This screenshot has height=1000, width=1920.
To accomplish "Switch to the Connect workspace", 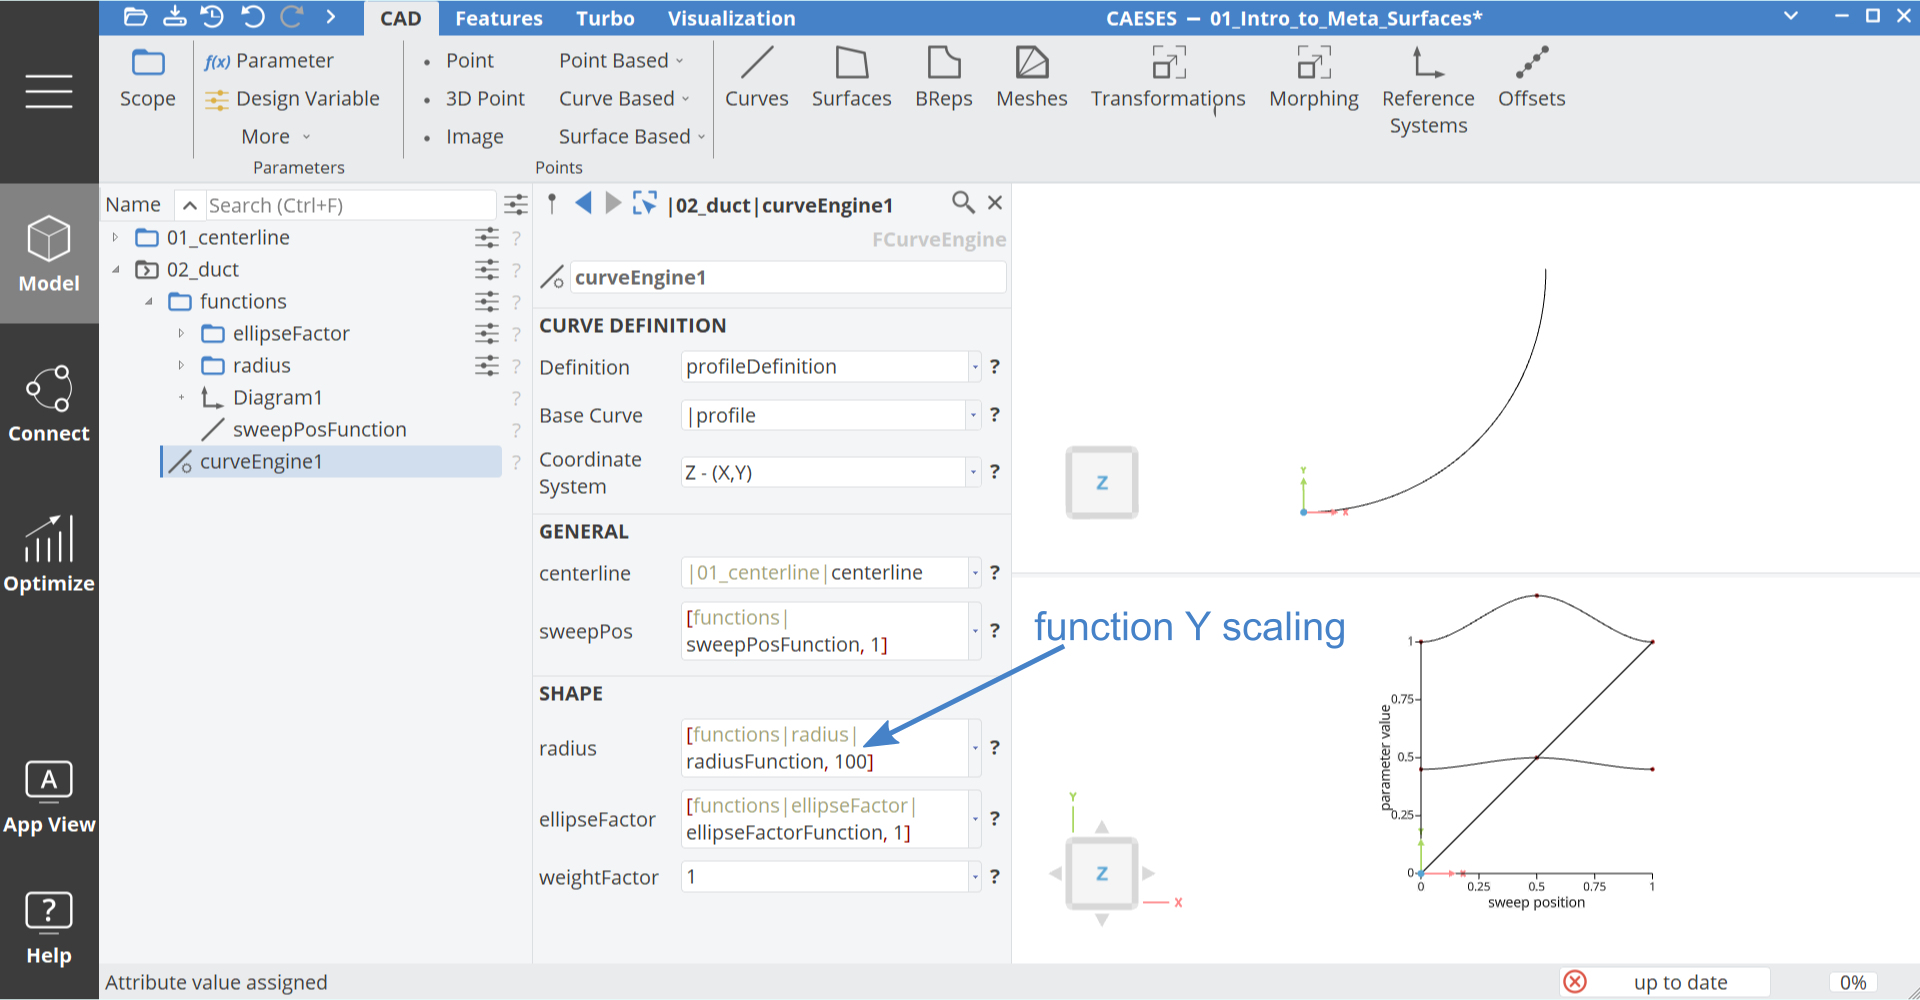I will click(x=49, y=404).
